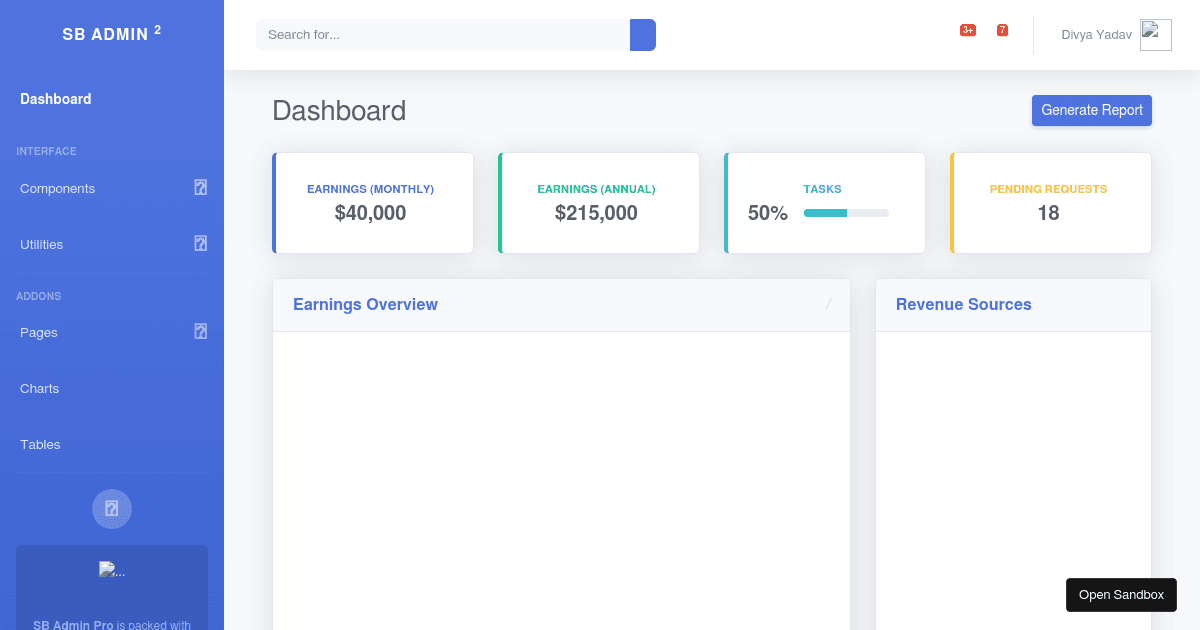
Task: Click the Pending Requests card
Action: point(1050,203)
